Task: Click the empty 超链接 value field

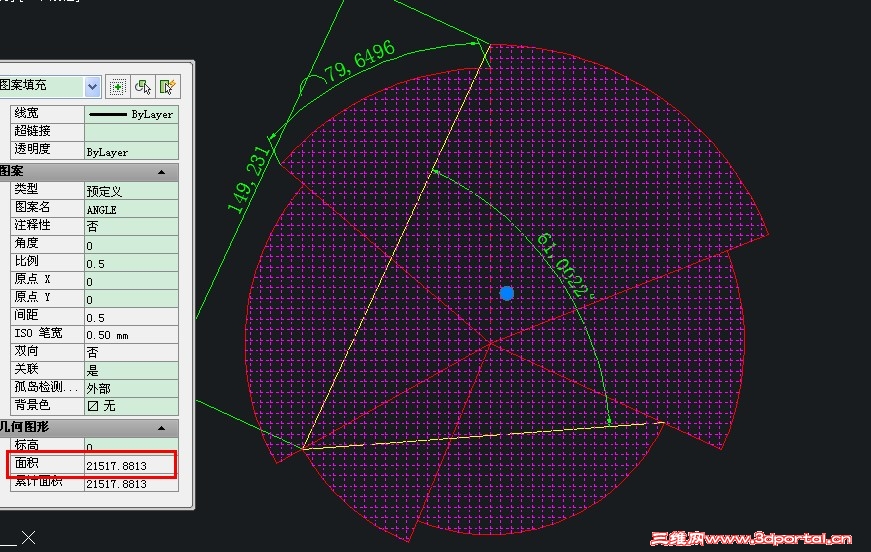Action: tap(131, 132)
